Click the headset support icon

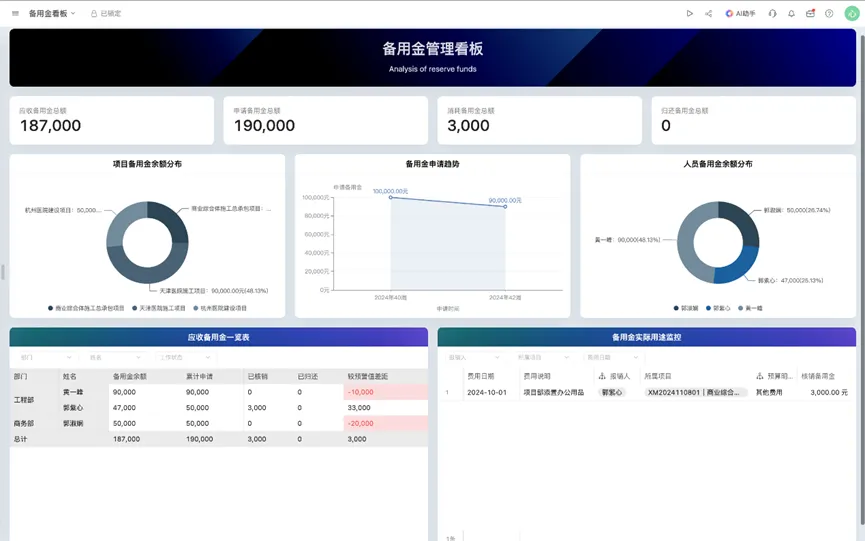(772, 13)
